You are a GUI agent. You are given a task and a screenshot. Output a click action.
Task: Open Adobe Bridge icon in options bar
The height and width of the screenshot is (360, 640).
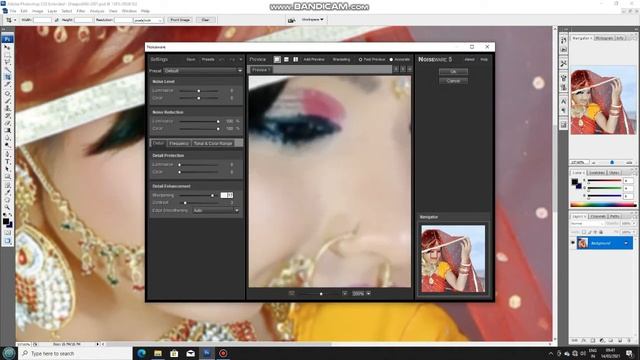pyautogui.click(x=291, y=20)
